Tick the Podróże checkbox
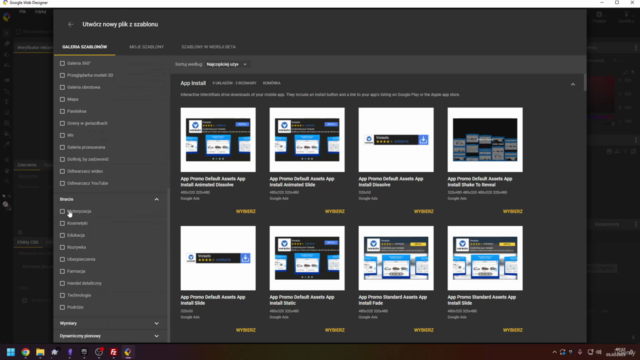This screenshot has height=360, width=640. click(x=62, y=307)
